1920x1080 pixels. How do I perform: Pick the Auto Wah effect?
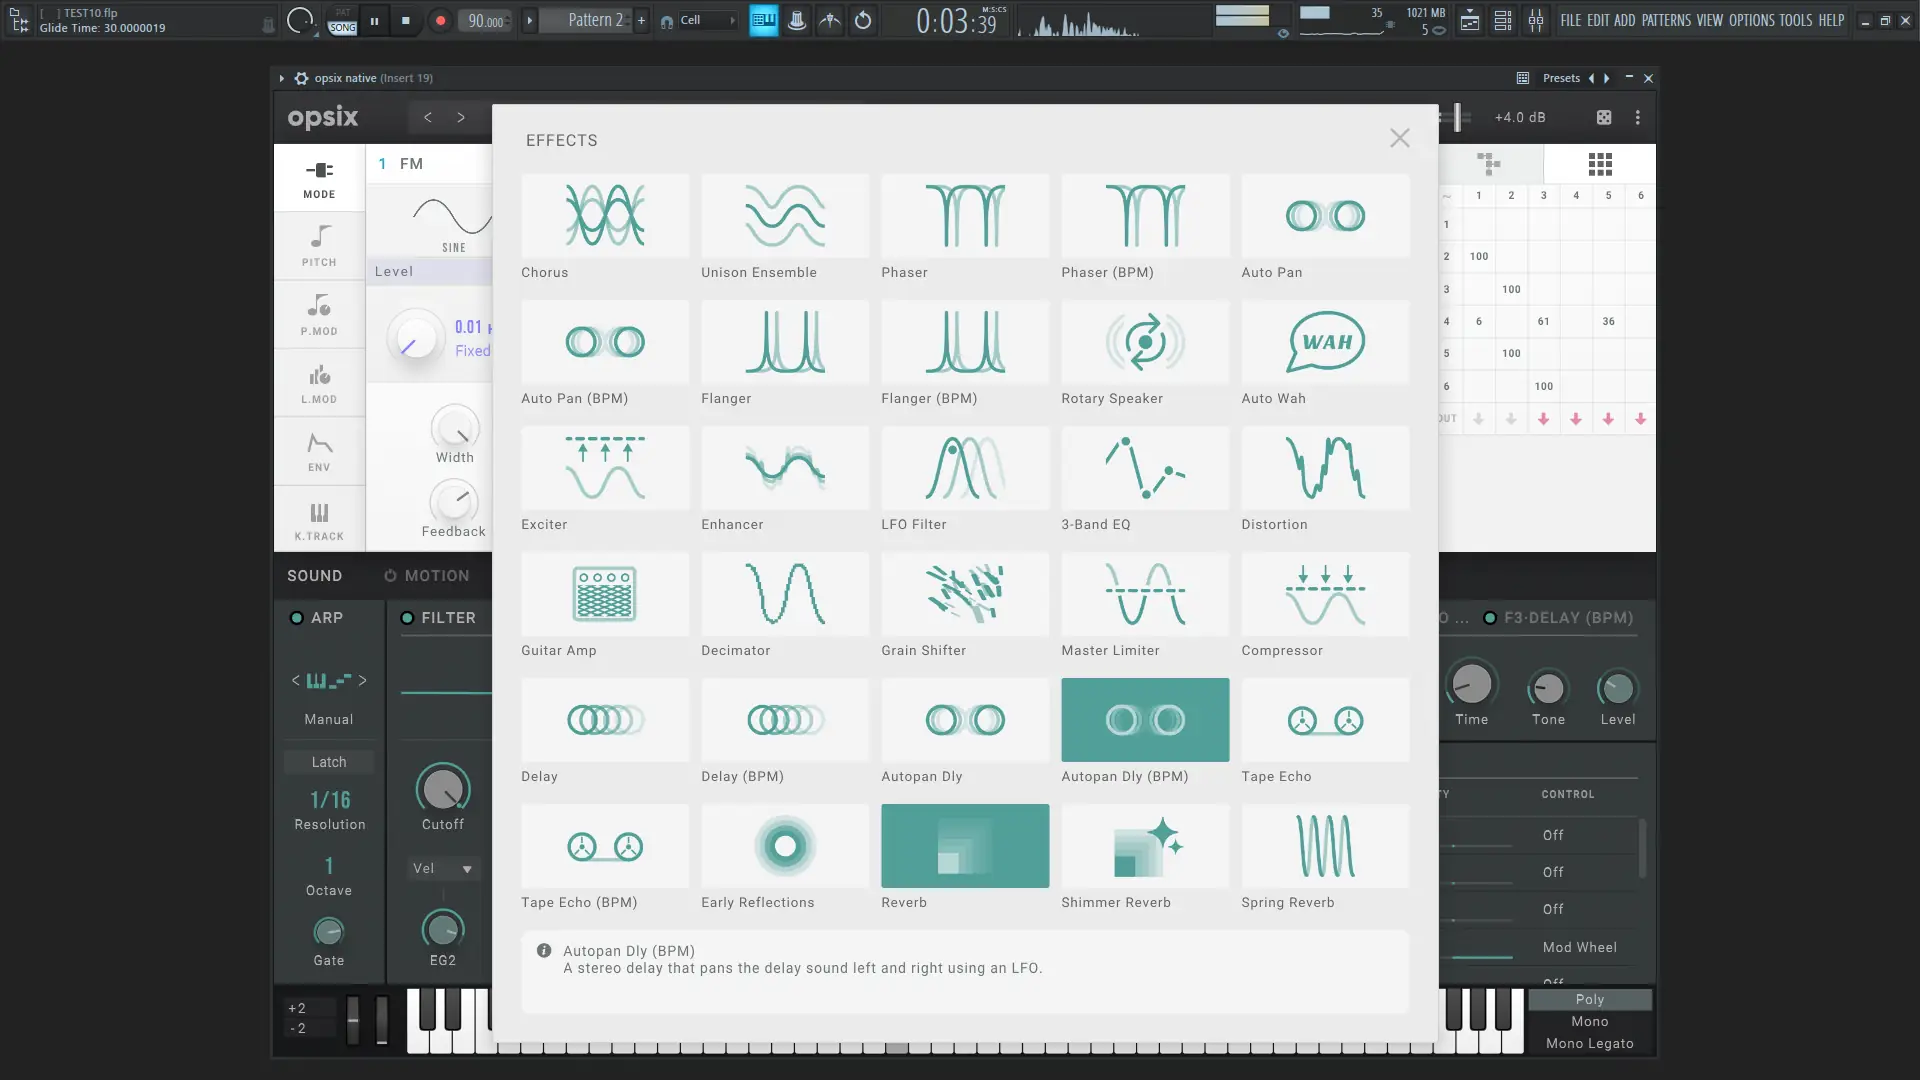tap(1325, 342)
